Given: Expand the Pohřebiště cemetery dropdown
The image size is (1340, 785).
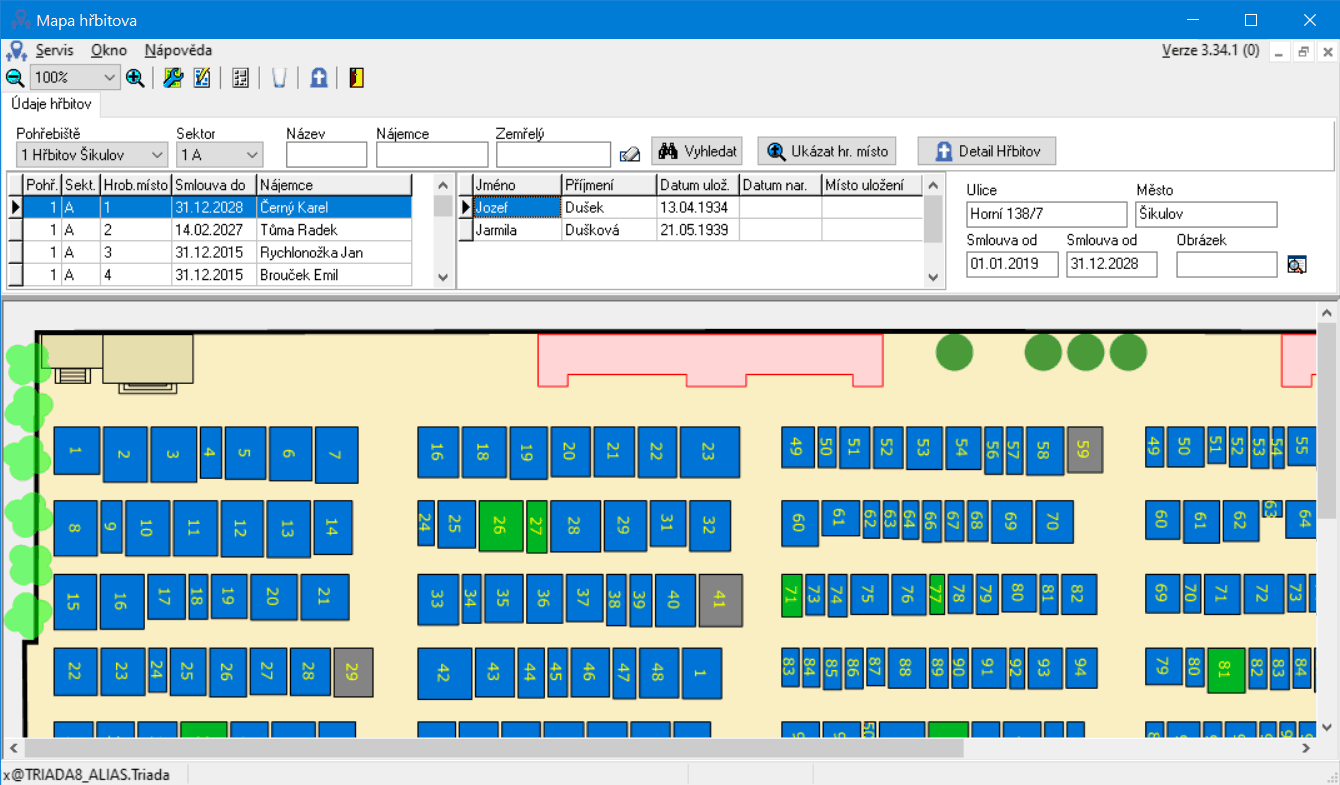Looking at the screenshot, I should pyautogui.click(x=156, y=155).
